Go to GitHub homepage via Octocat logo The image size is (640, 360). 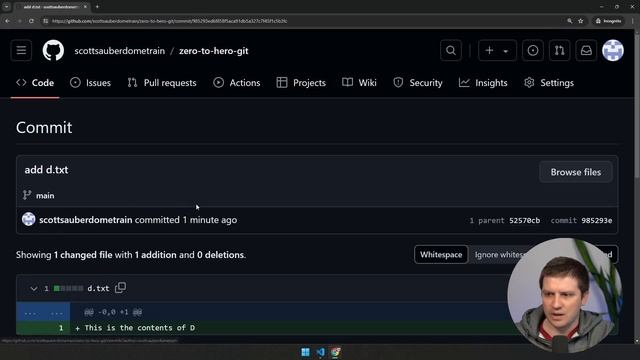53,51
